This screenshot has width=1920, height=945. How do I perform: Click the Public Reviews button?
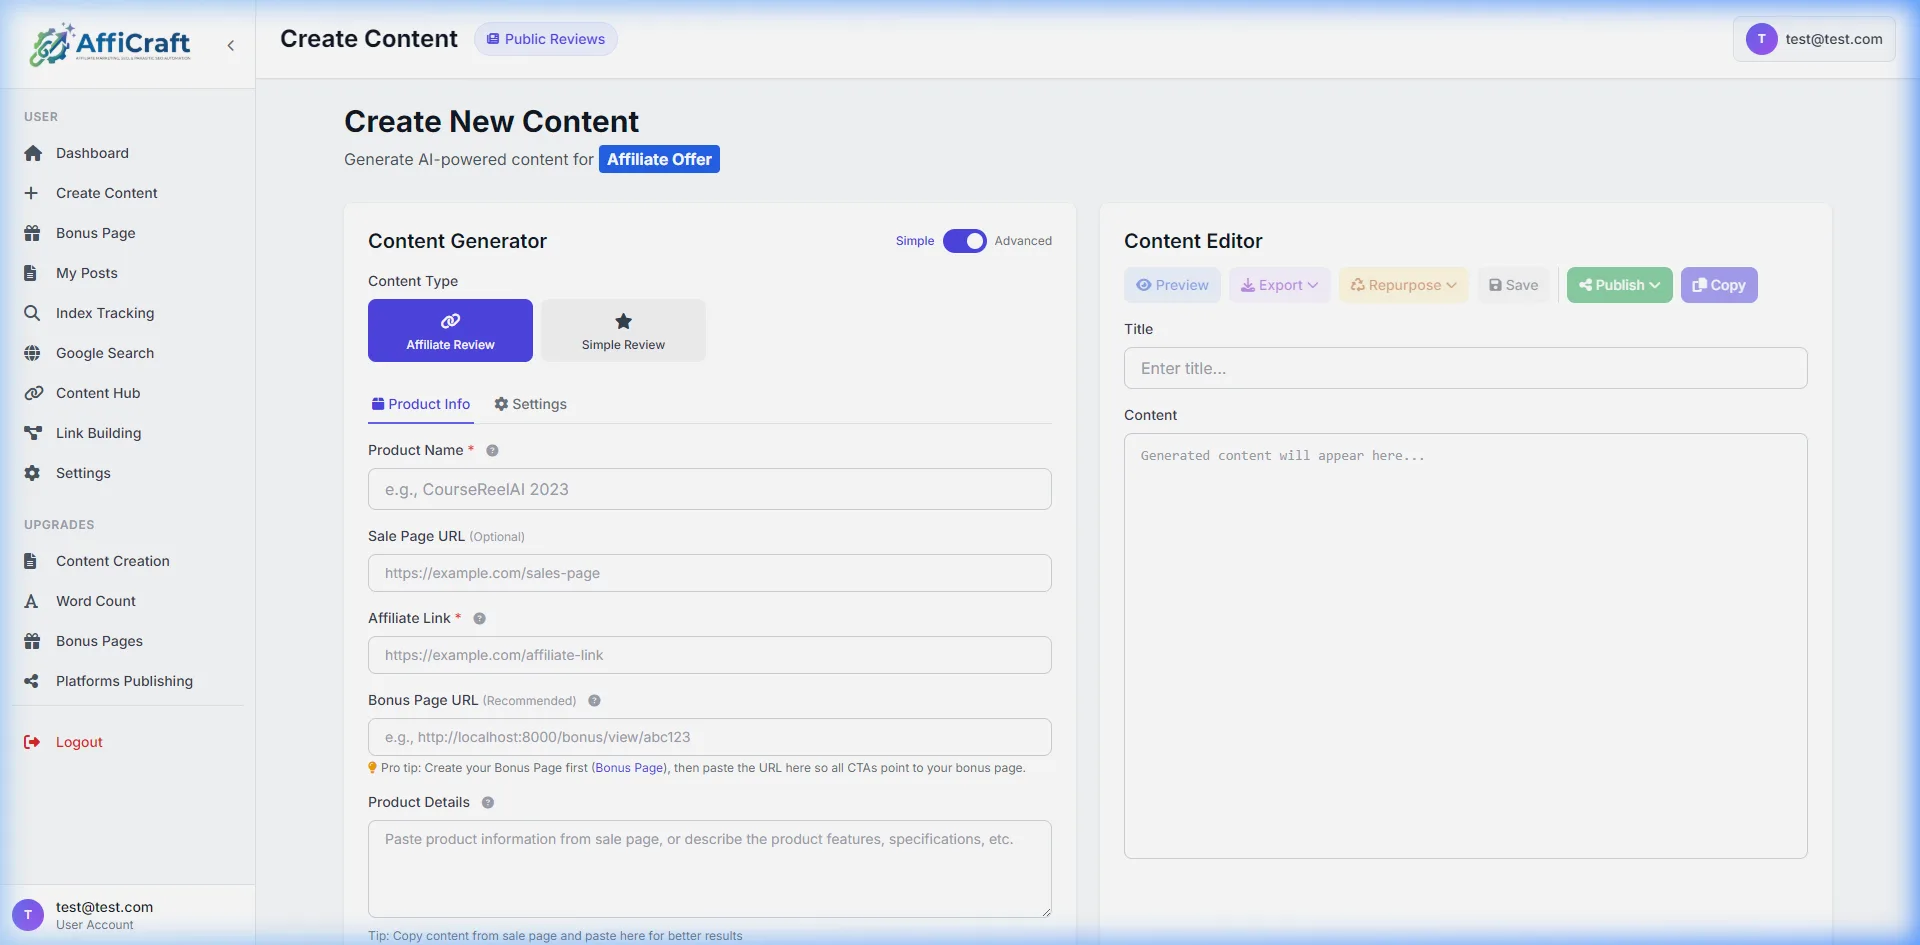tap(545, 38)
